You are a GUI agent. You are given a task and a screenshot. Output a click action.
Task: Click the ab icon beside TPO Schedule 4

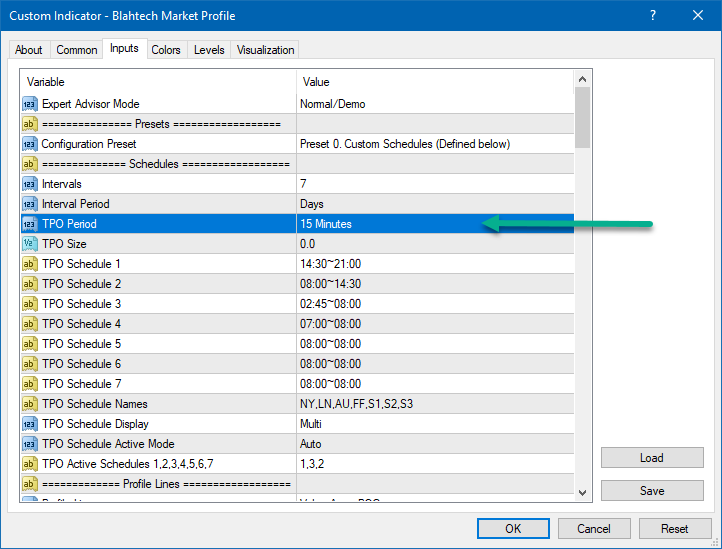click(x=29, y=324)
